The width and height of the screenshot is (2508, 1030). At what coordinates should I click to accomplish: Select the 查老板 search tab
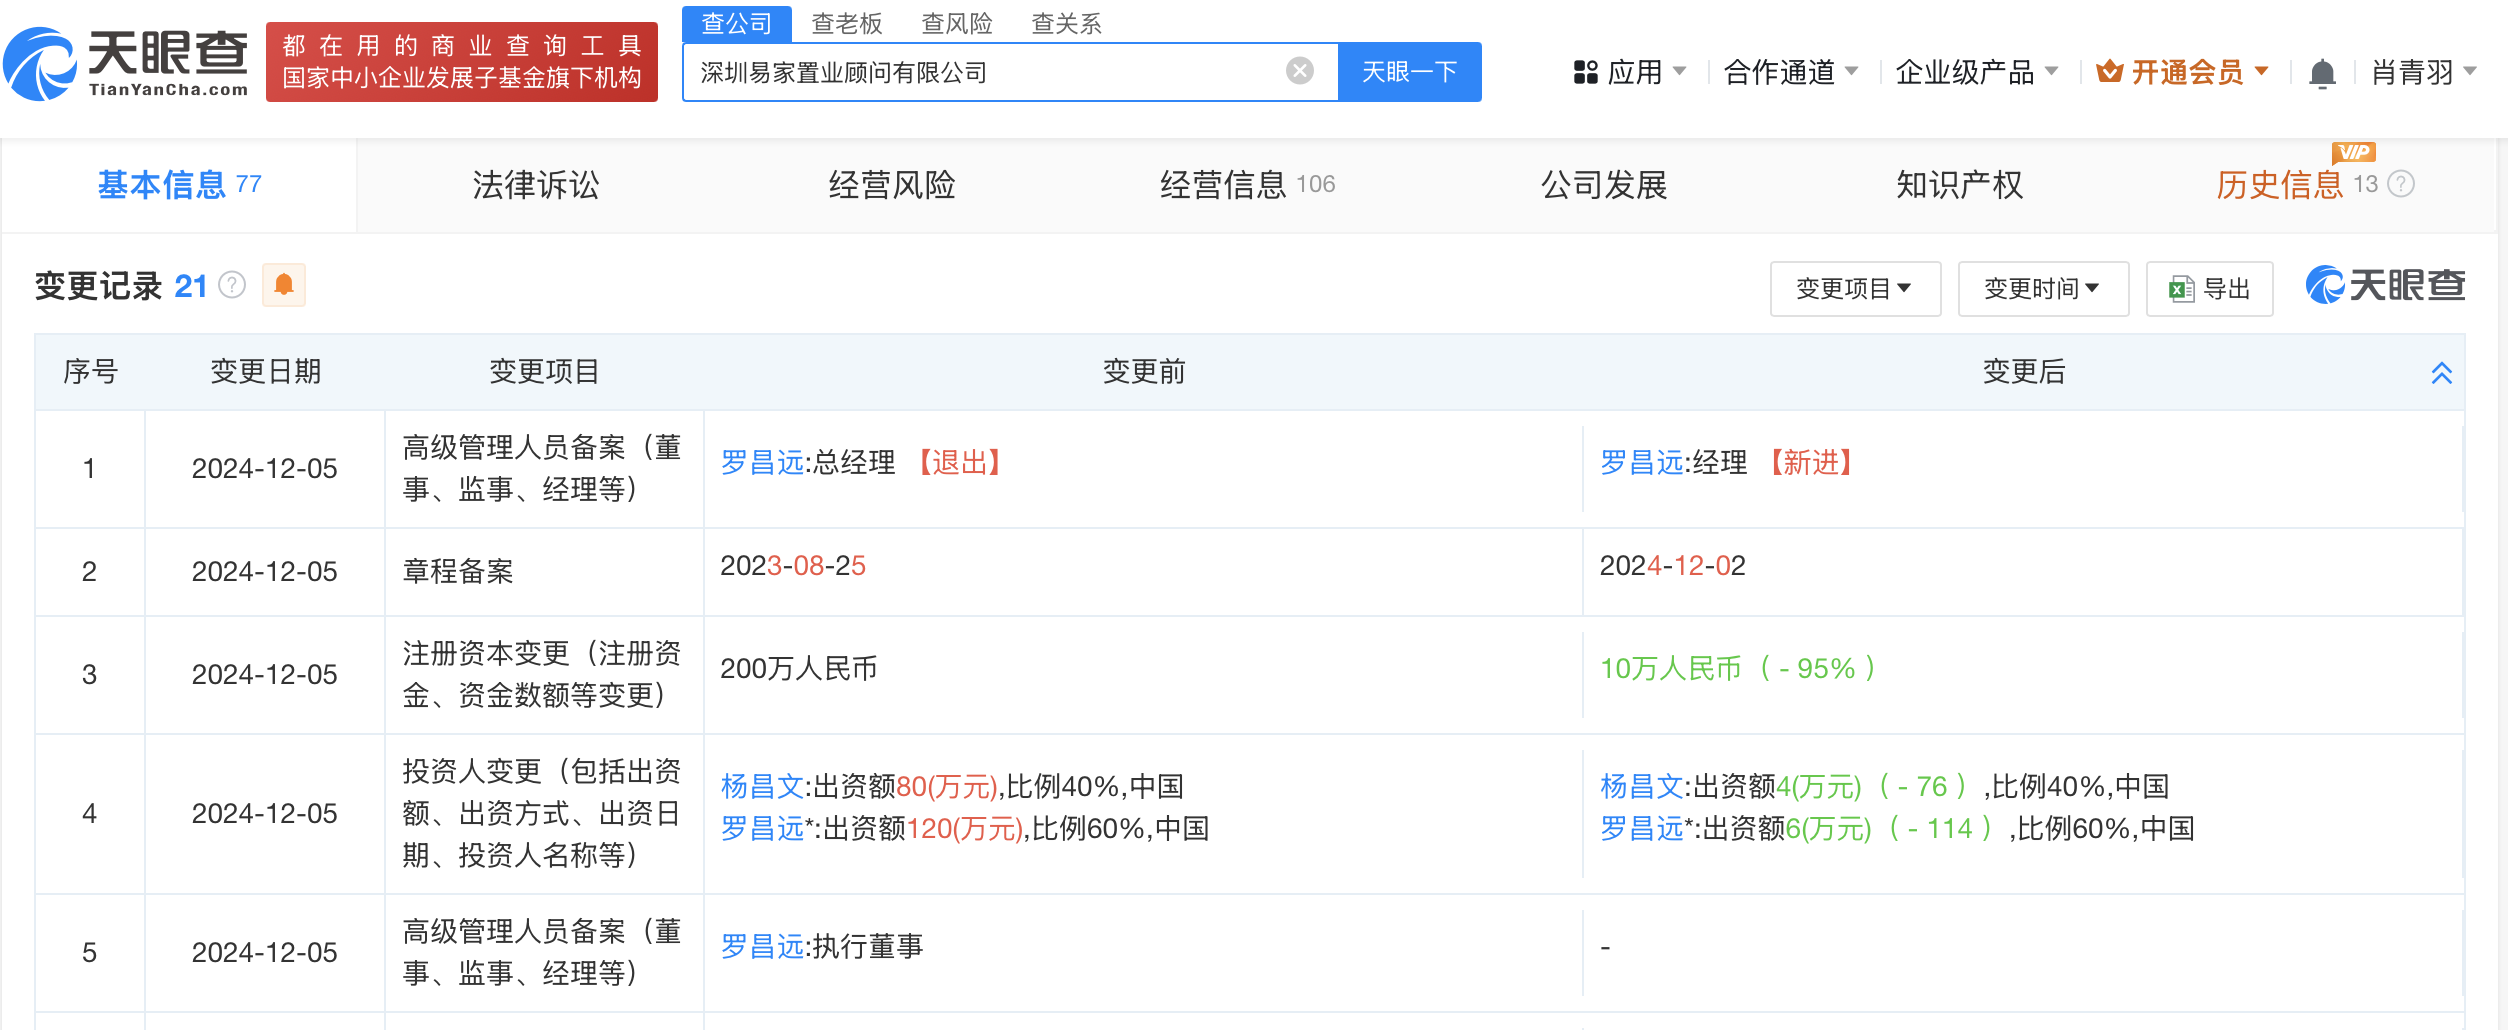point(847,23)
